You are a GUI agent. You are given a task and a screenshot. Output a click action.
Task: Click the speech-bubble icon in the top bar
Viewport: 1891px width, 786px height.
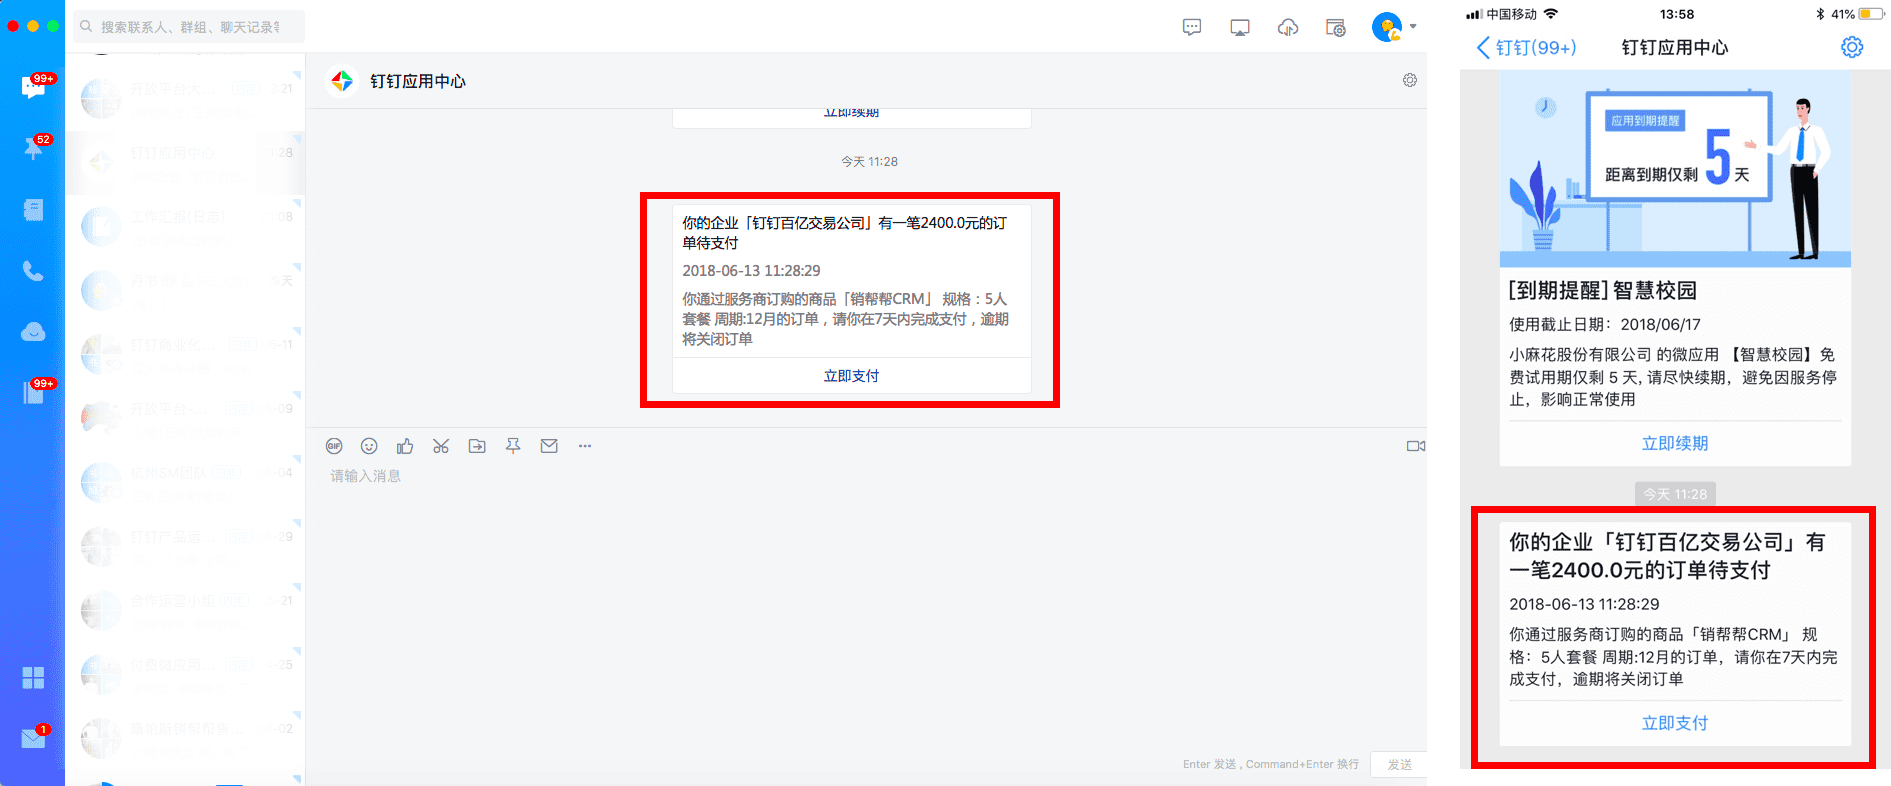pos(1192,28)
